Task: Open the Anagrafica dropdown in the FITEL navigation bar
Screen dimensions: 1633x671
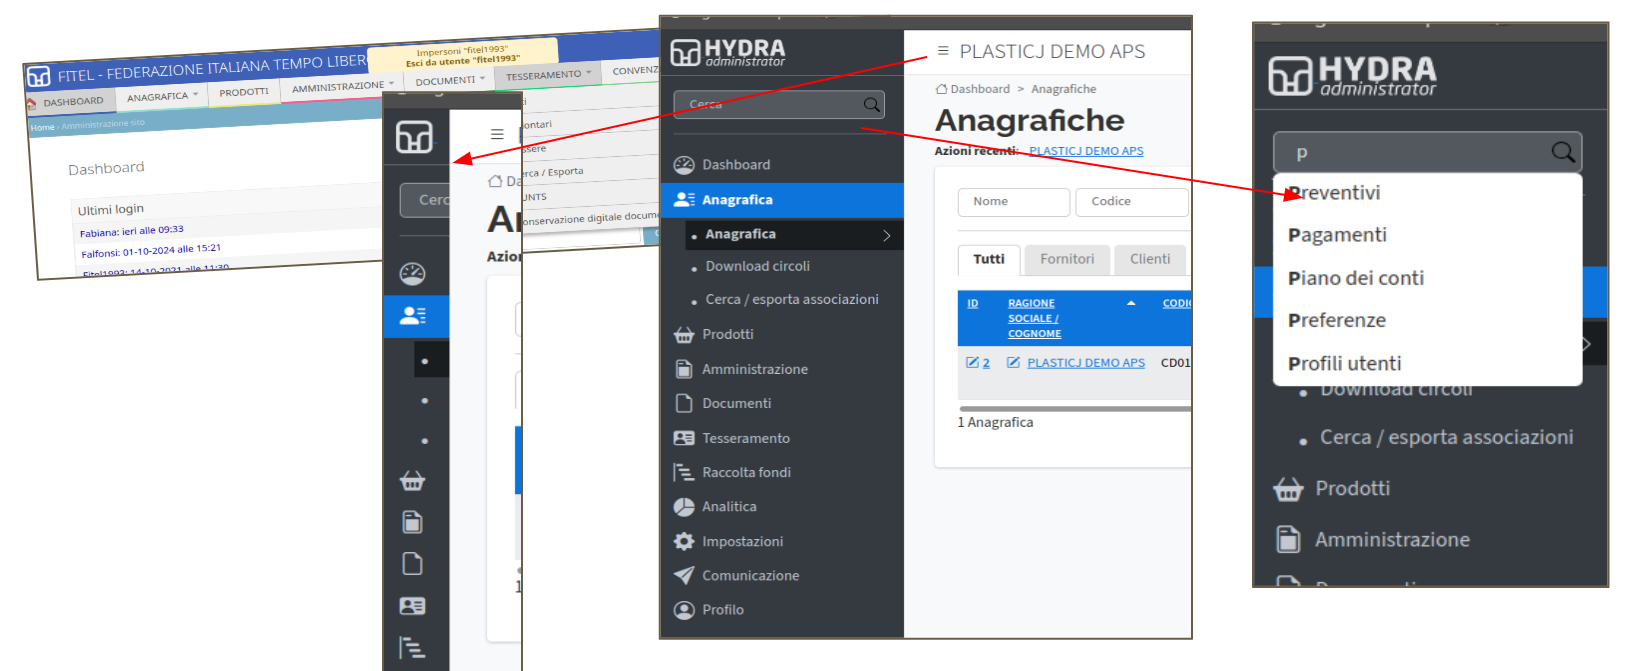Action: coord(162,97)
